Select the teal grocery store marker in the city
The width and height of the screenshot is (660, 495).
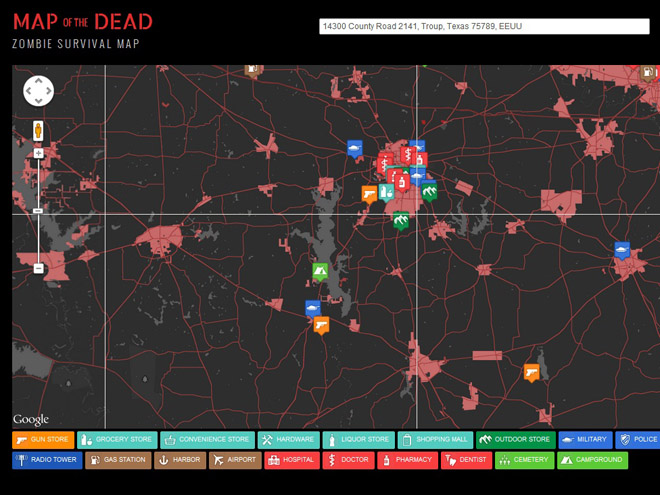pyautogui.click(x=386, y=193)
